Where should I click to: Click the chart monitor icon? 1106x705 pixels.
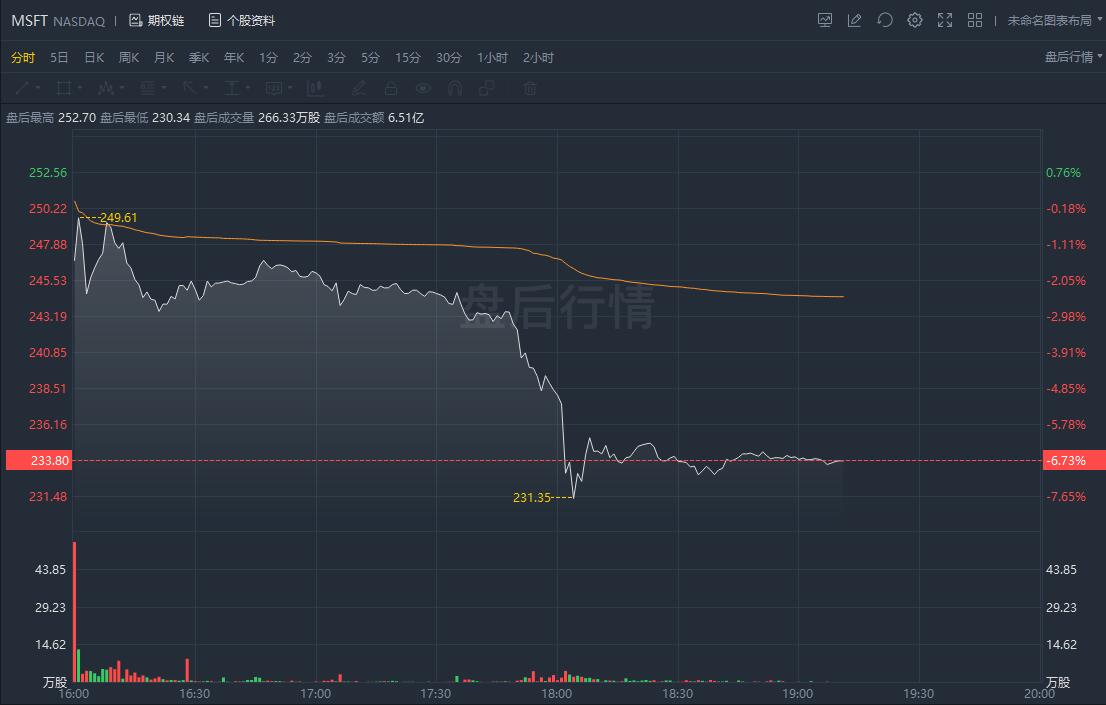824,20
